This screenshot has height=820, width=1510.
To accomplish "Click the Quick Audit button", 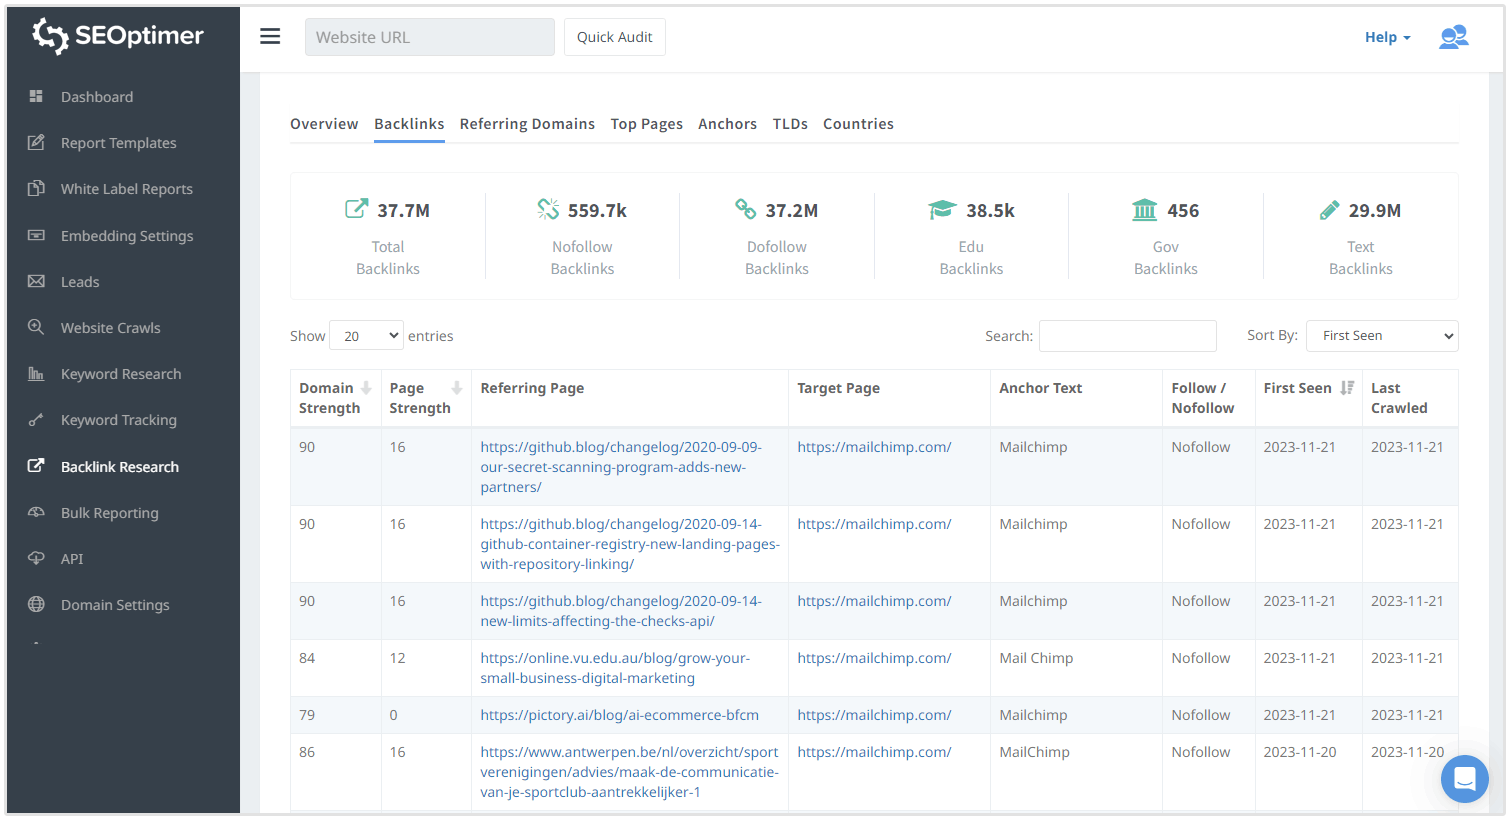I will [614, 36].
